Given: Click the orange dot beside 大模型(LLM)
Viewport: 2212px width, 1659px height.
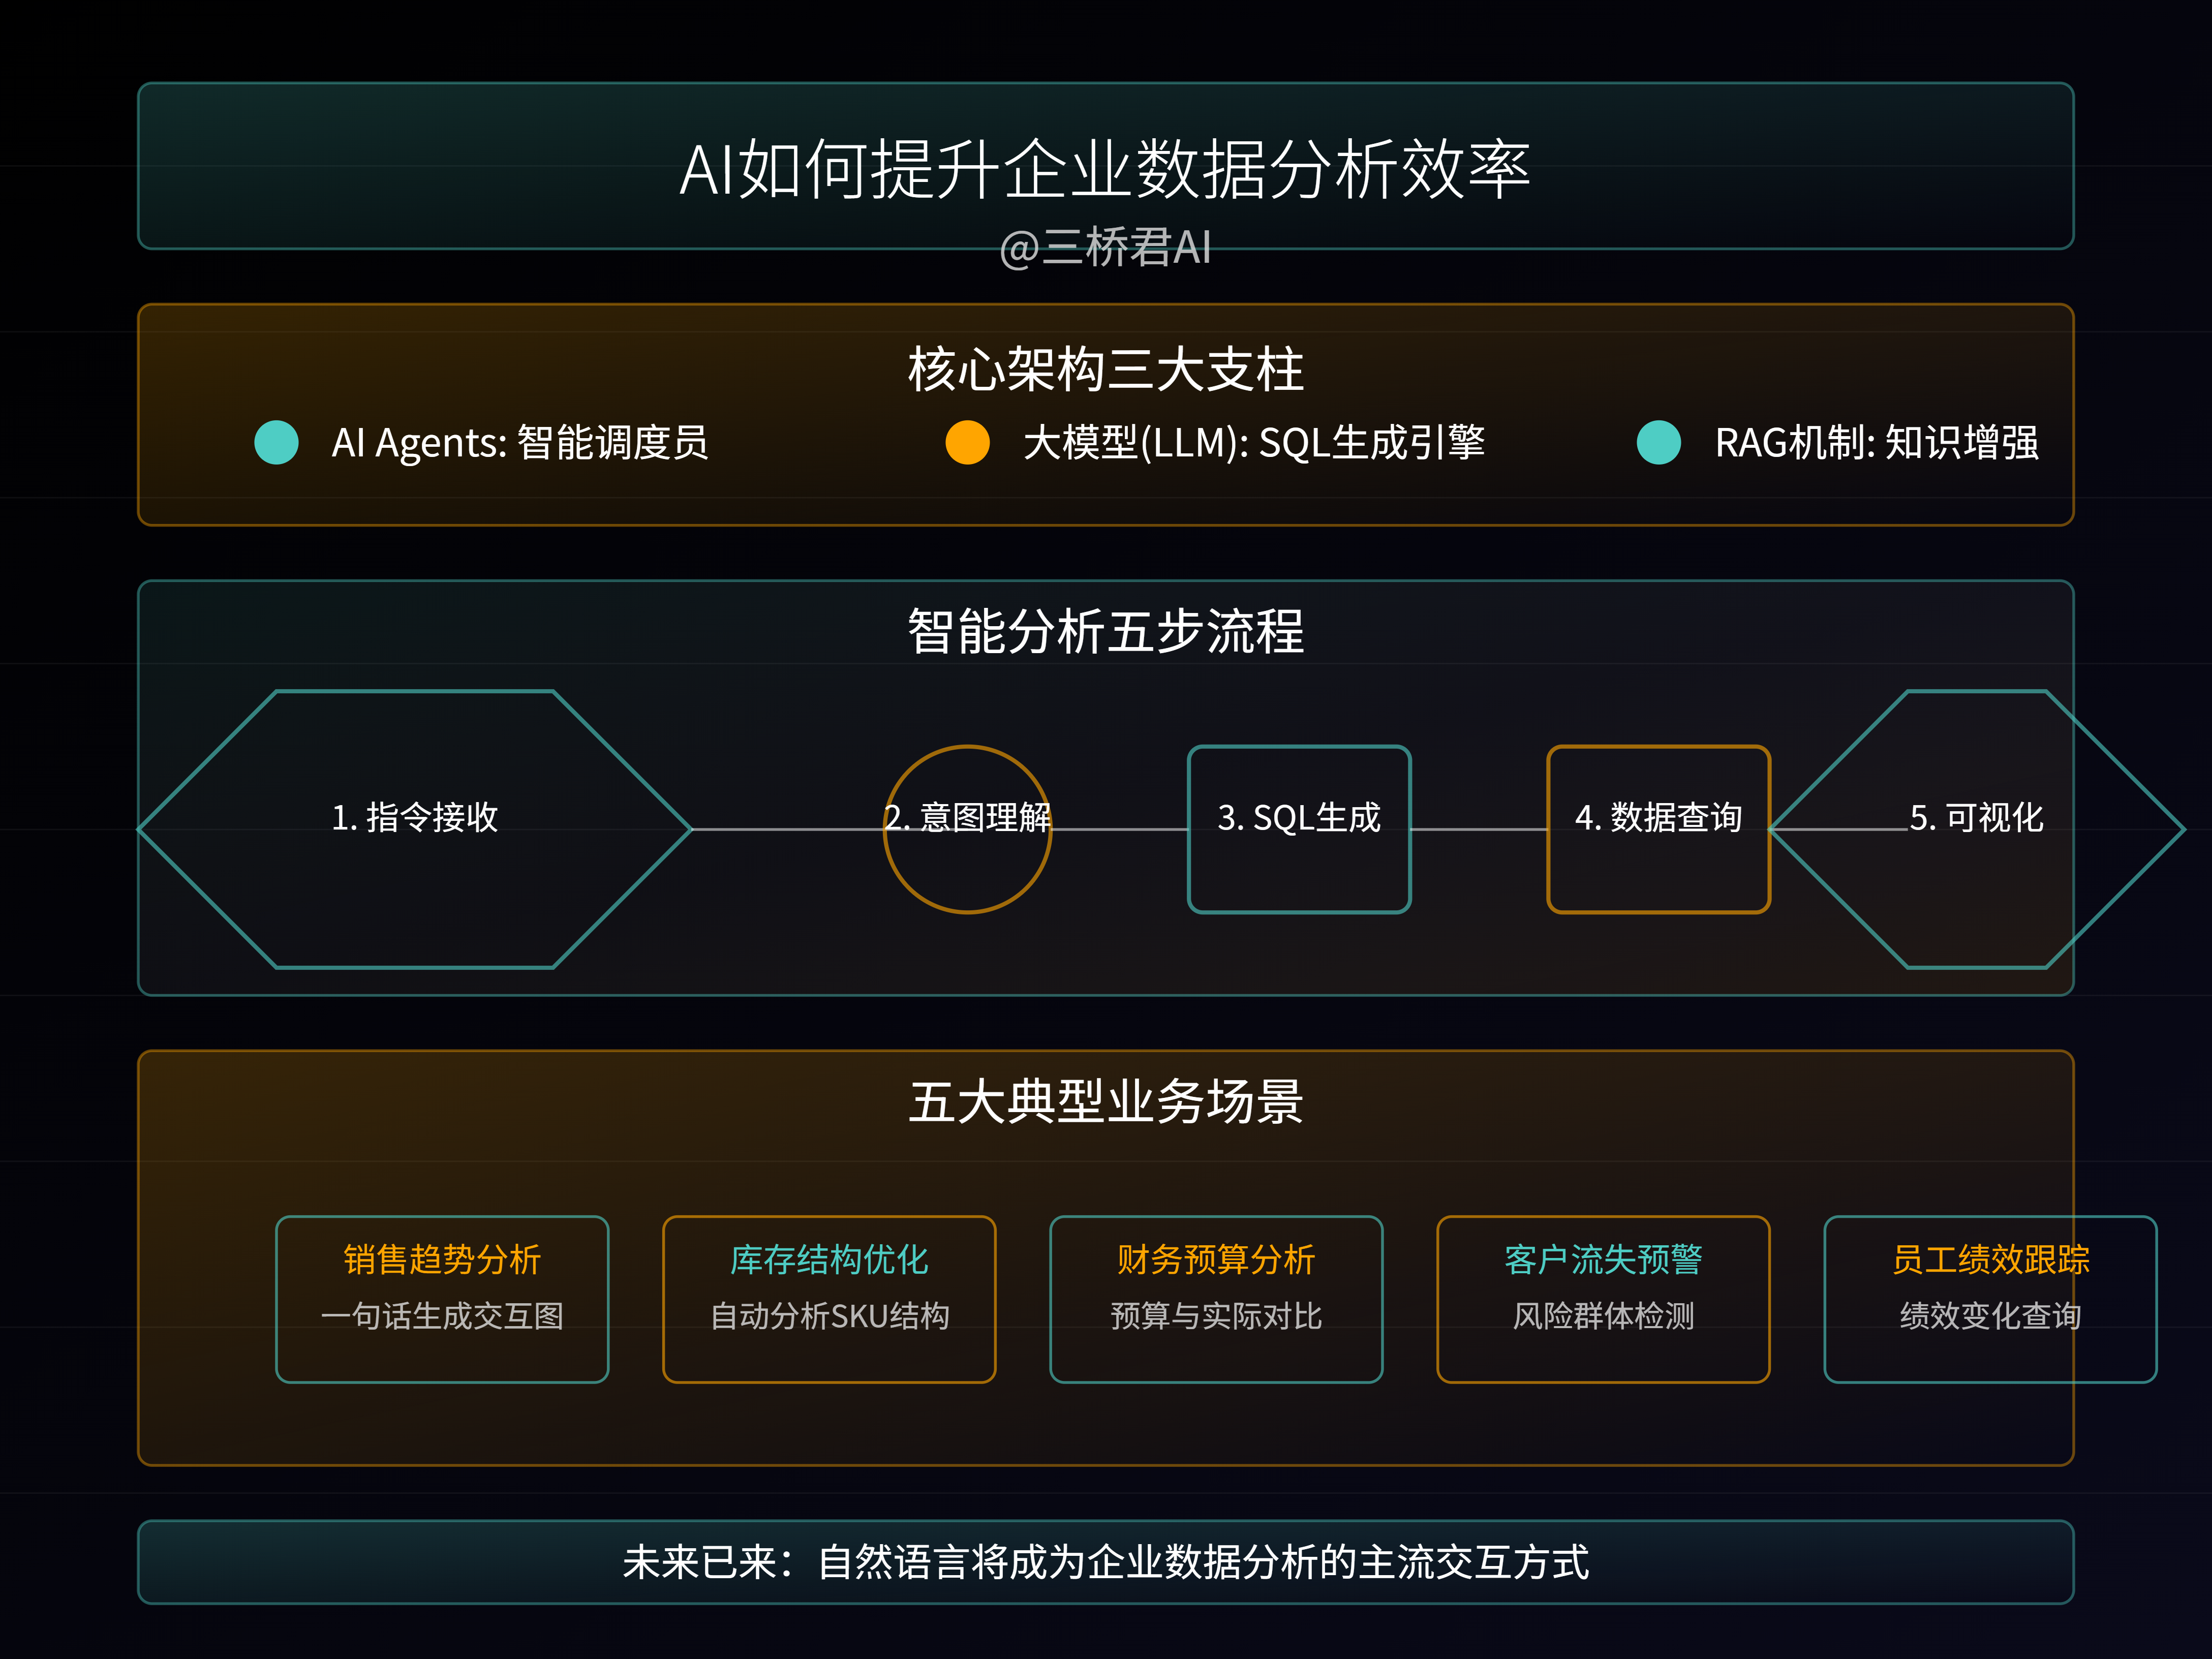Looking at the screenshot, I should (x=967, y=442).
